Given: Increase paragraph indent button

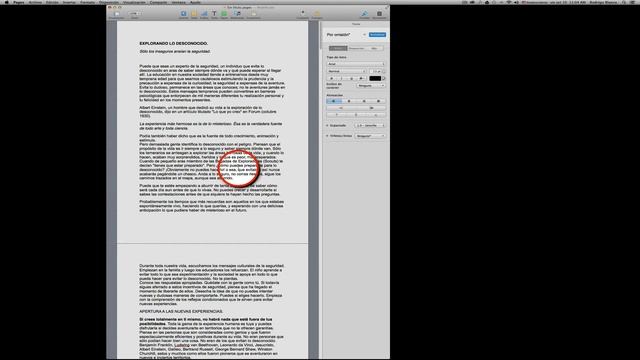Looking at the screenshot, I should pyautogui.click(x=371, y=108).
